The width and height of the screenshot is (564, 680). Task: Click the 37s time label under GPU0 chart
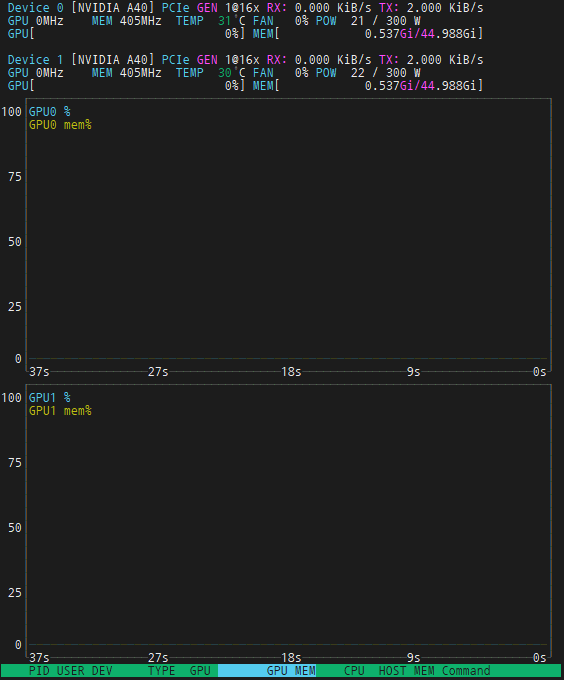(39, 372)
